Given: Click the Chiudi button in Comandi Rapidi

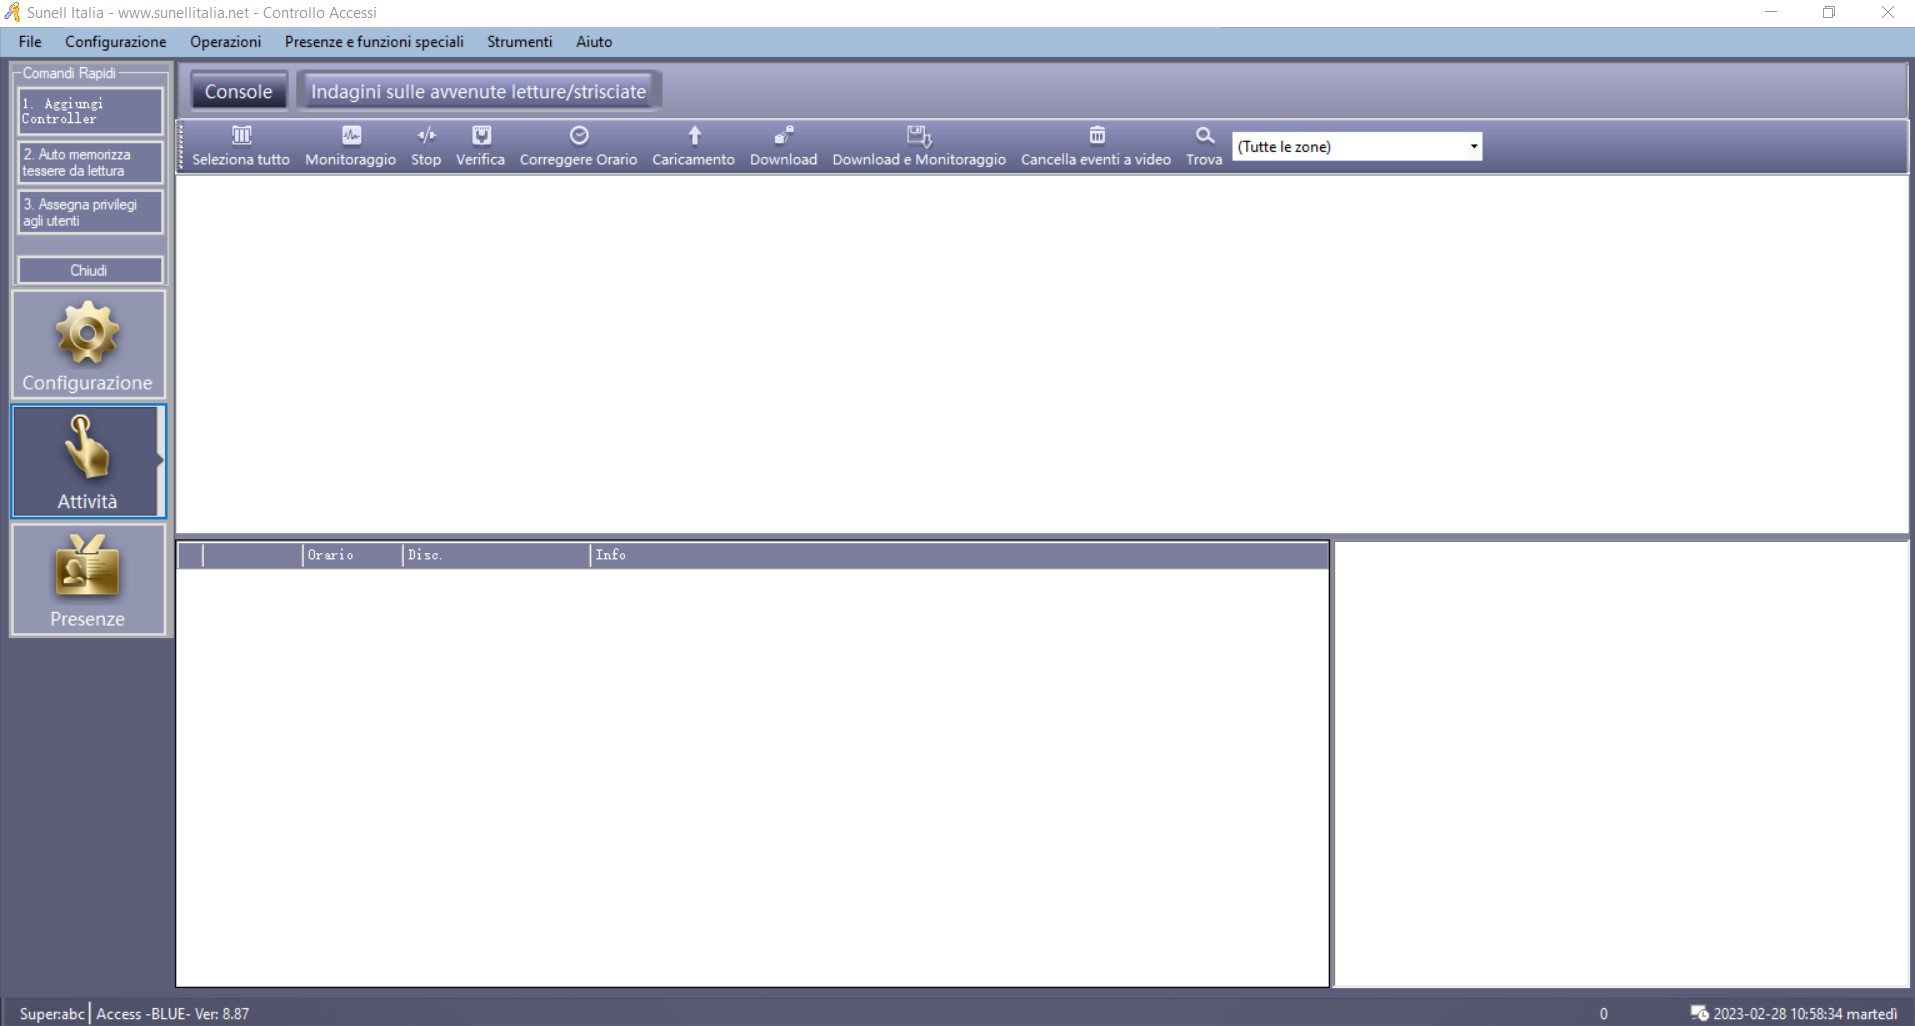Looking at the screenshot, I should [x=90, y=271].
